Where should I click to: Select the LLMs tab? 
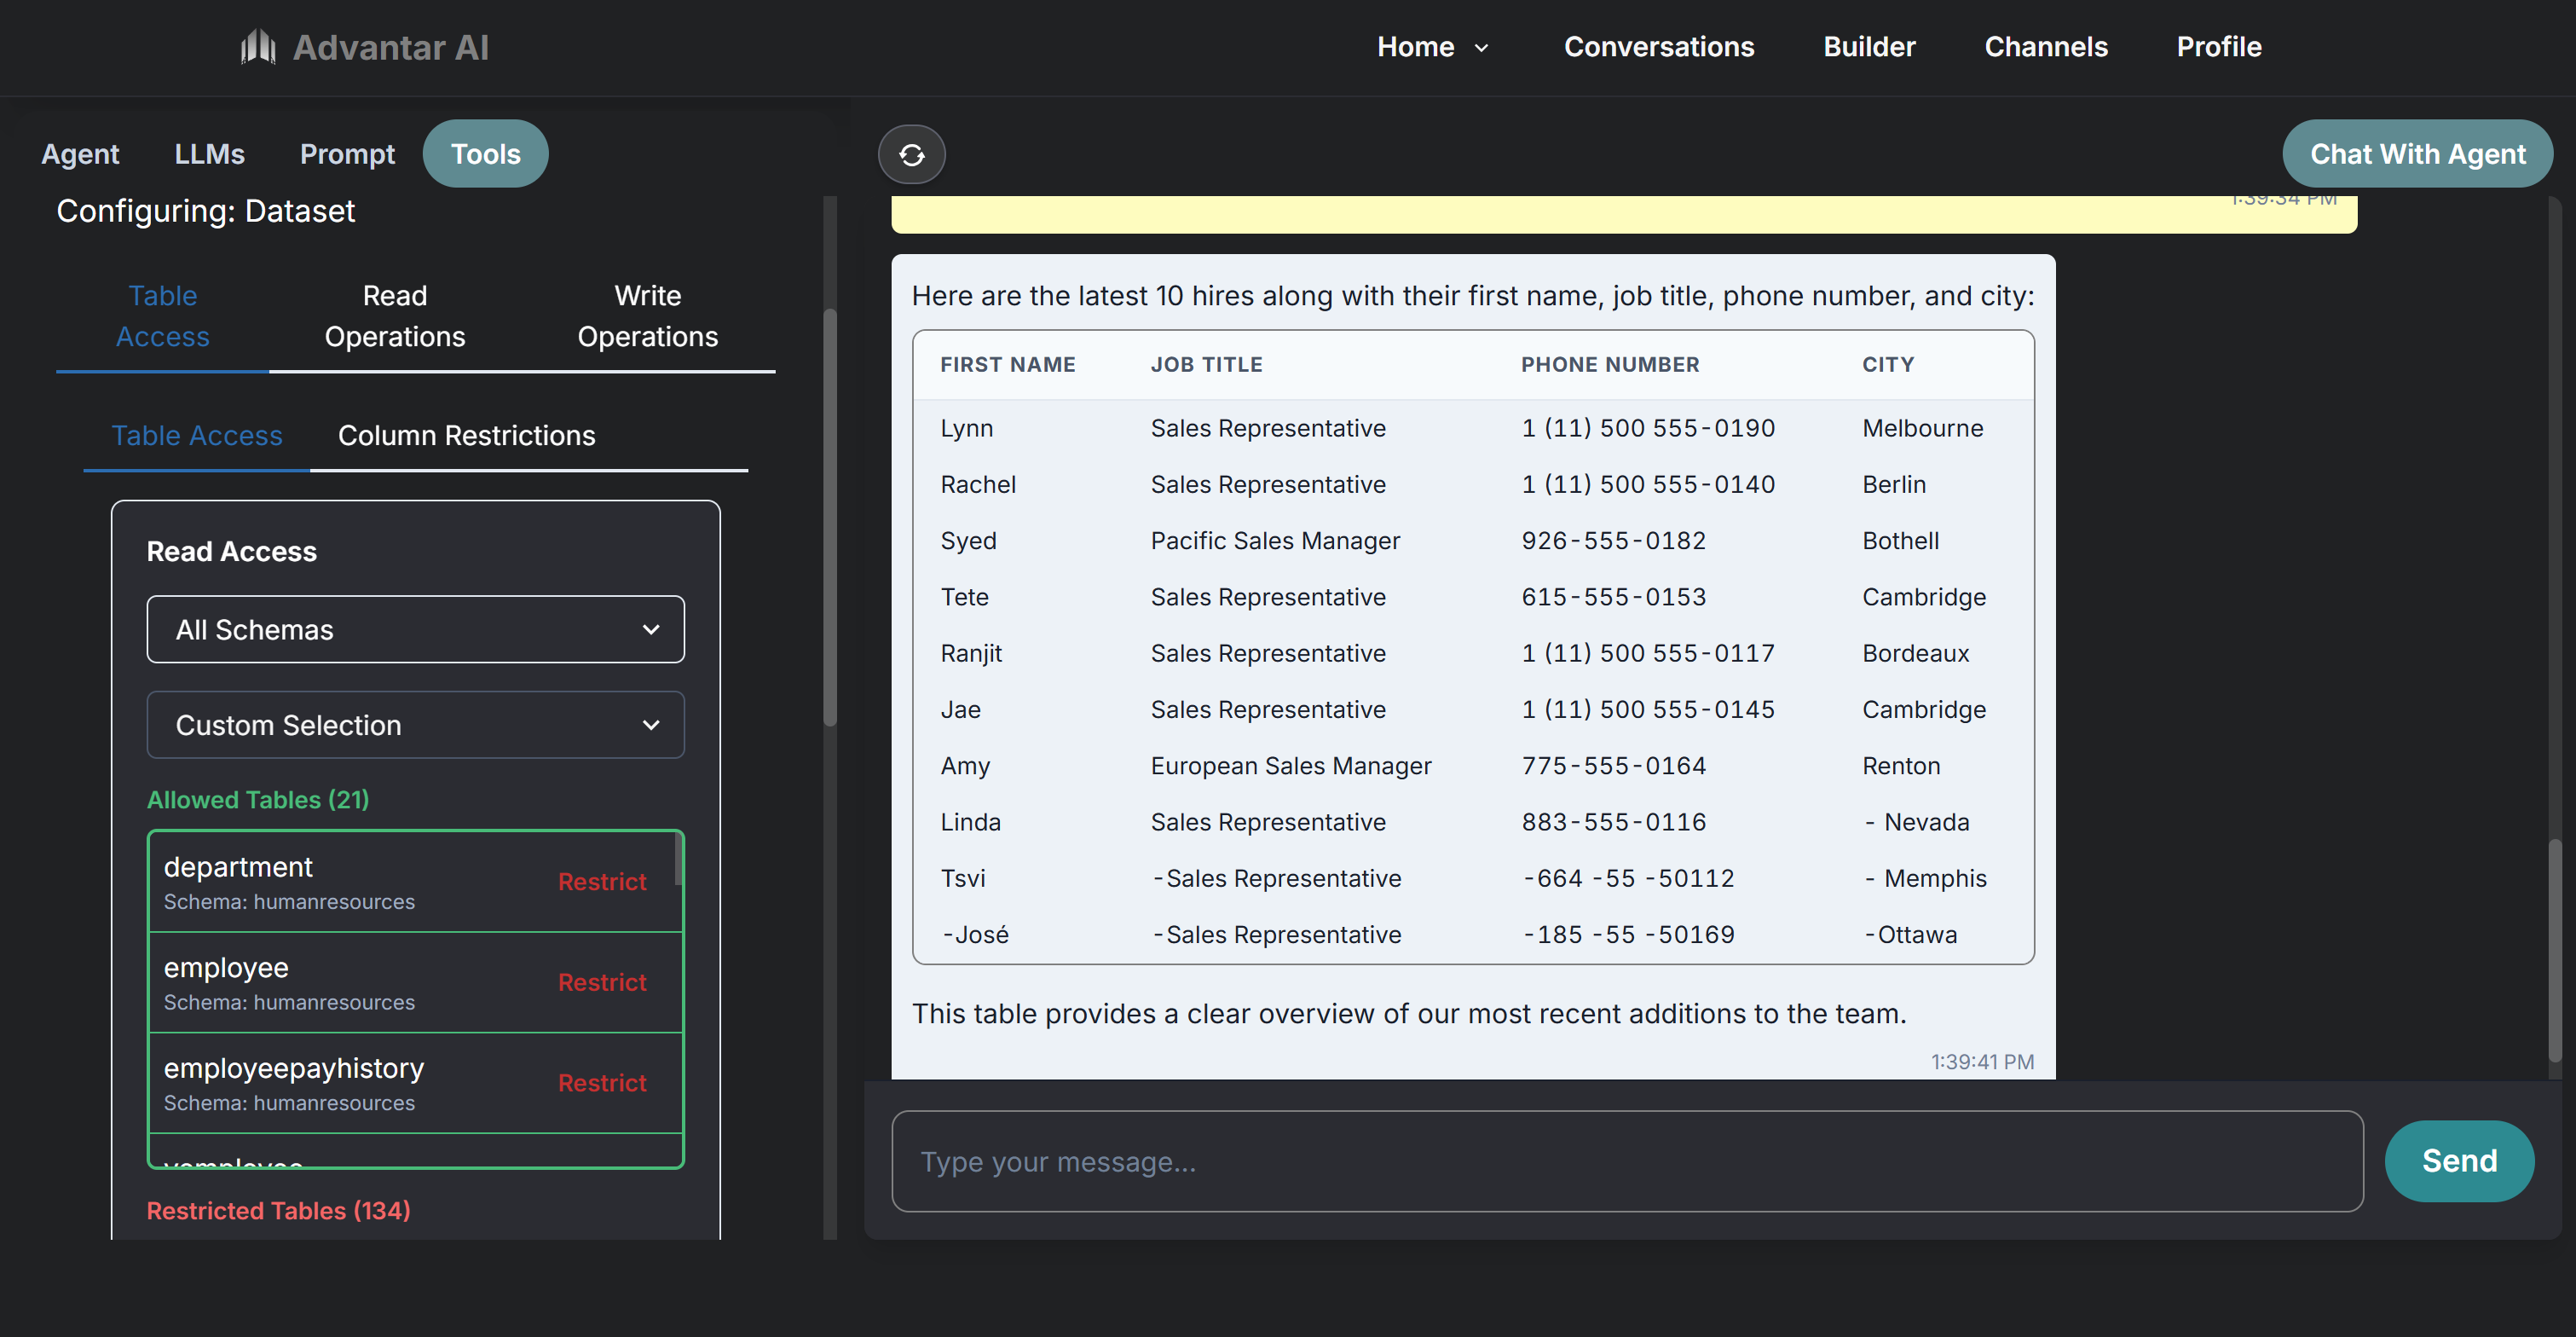pyautogui.click(x=209, y=154)
